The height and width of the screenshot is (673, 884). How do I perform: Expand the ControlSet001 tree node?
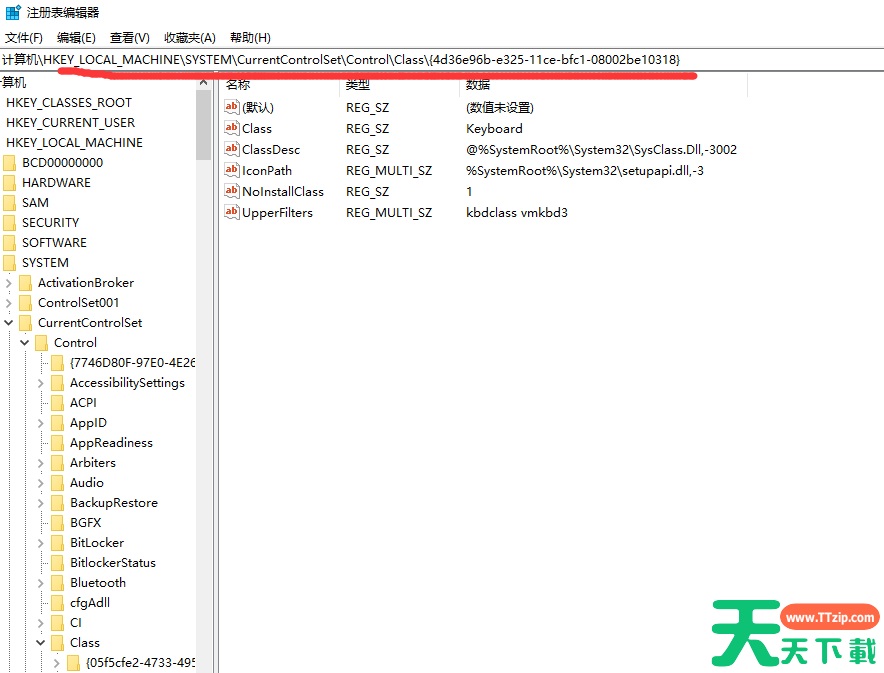(8, 303)
